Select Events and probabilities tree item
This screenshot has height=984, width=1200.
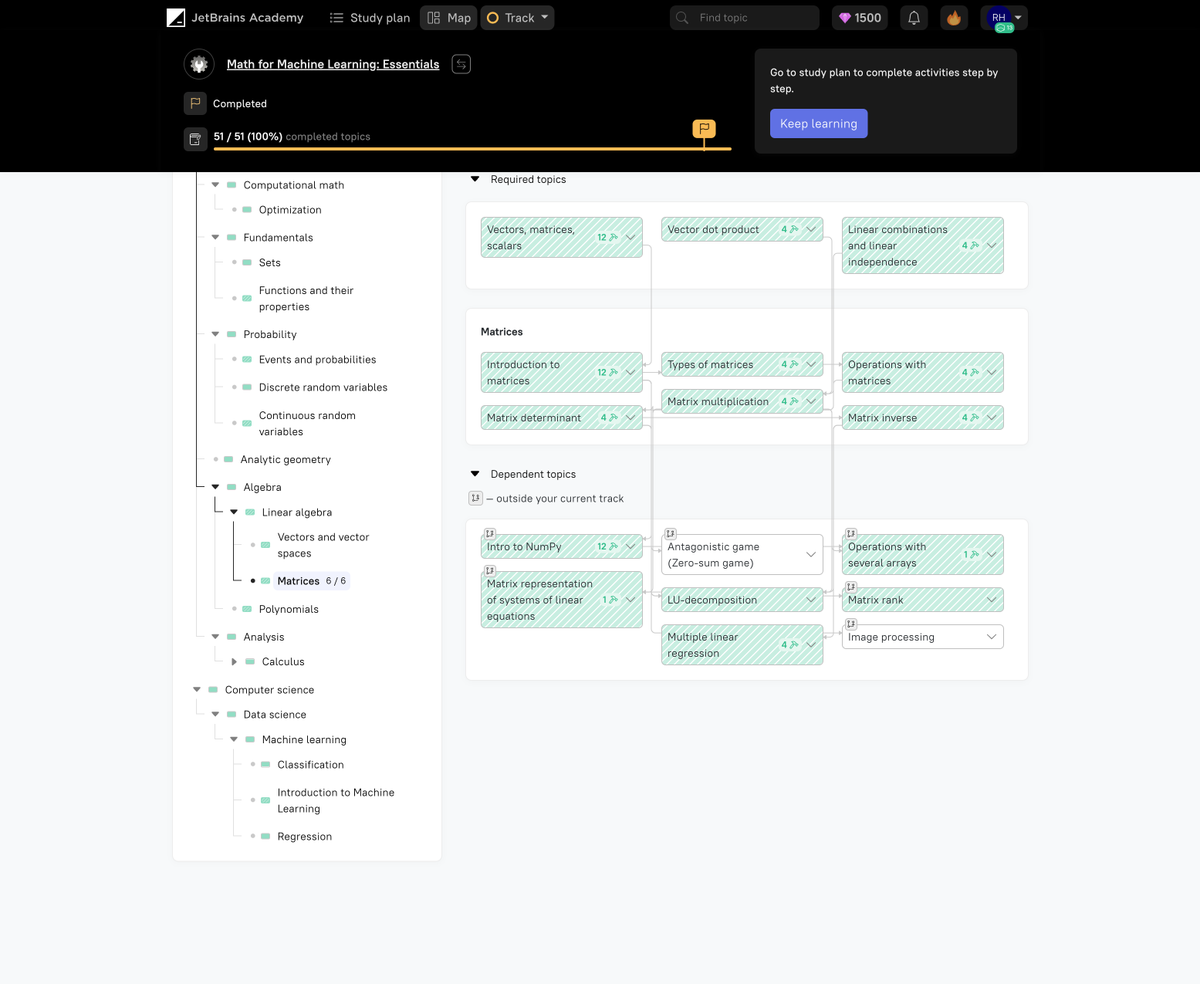(x=317, y=360)
